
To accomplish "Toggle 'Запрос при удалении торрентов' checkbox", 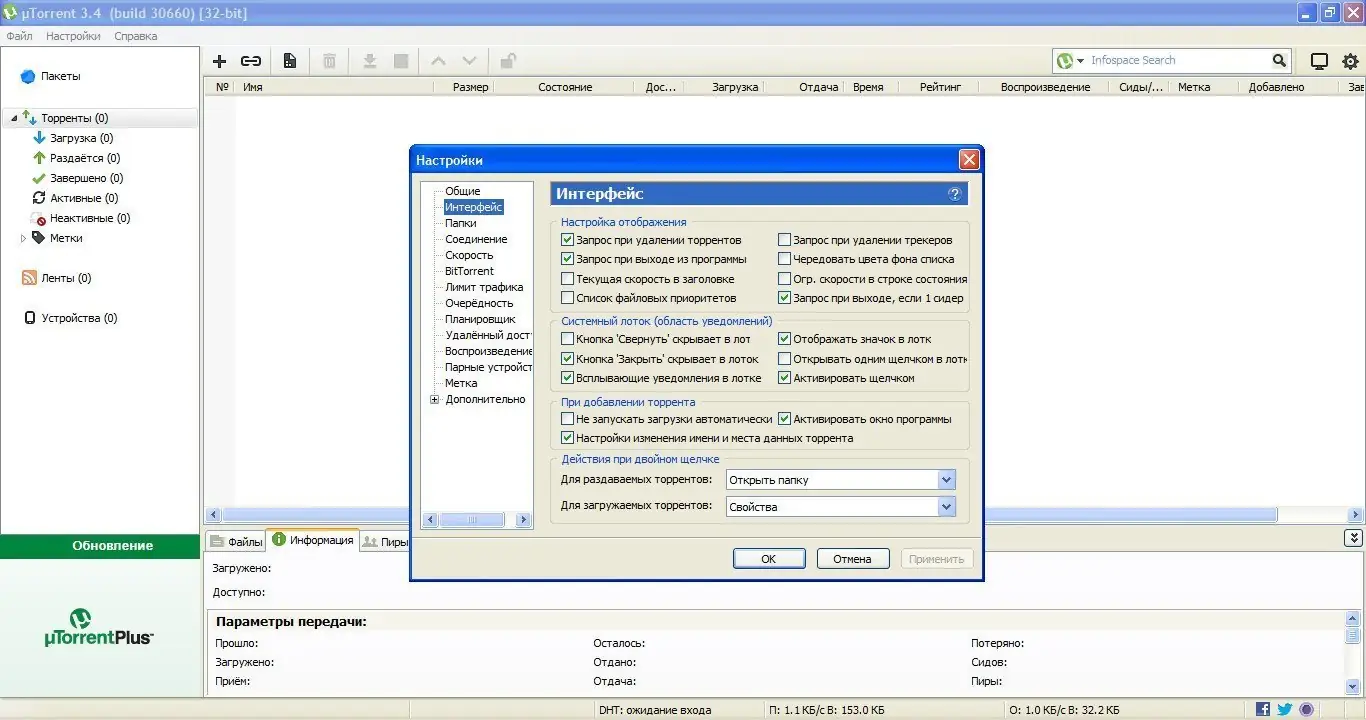I will tap(568, 240).
